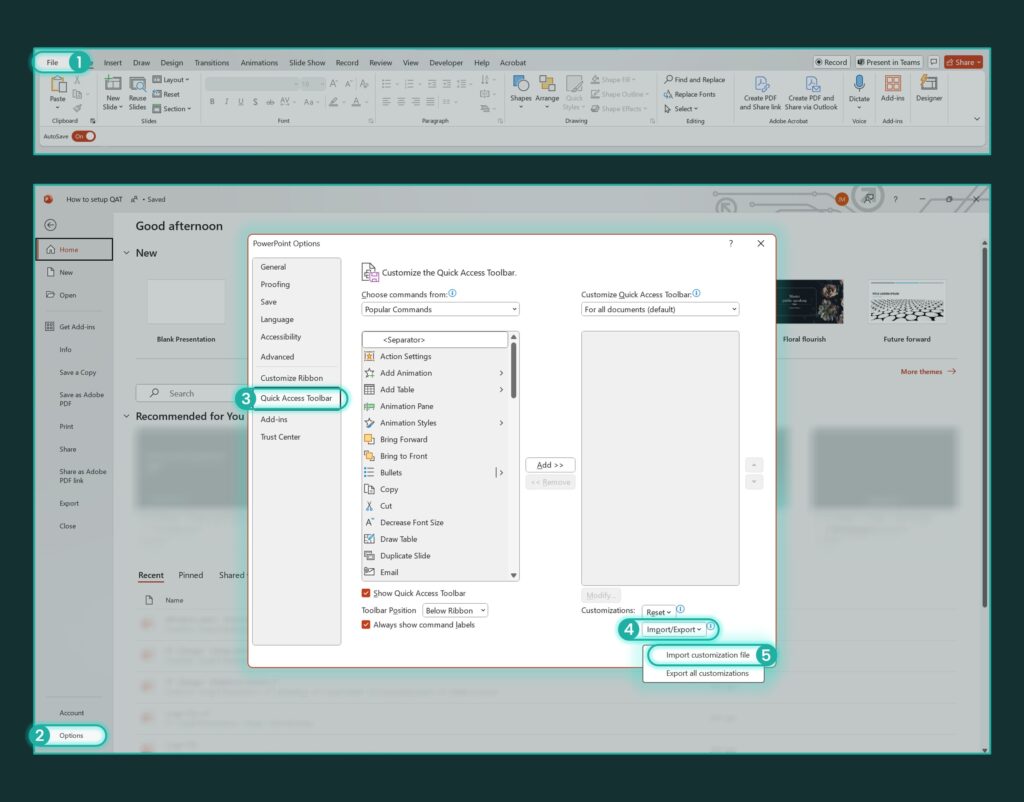This screenshot has width=1024, height=802.
Task: Click the Record button in title bar
Action: pyautogui.click(x=831, y=62)
